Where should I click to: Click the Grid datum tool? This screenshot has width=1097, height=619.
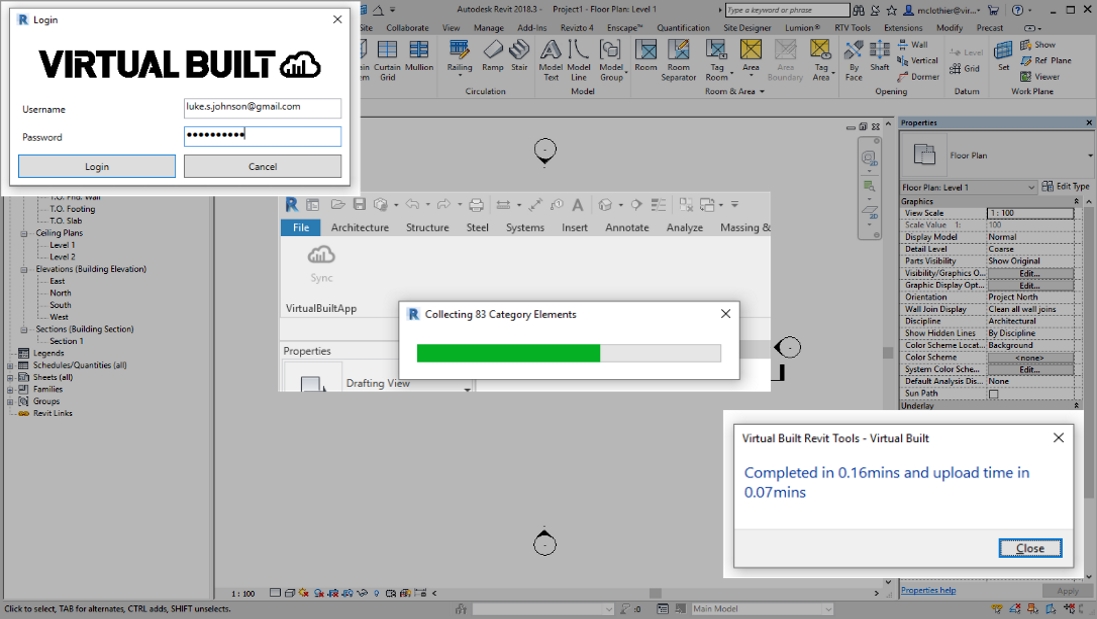965,69
